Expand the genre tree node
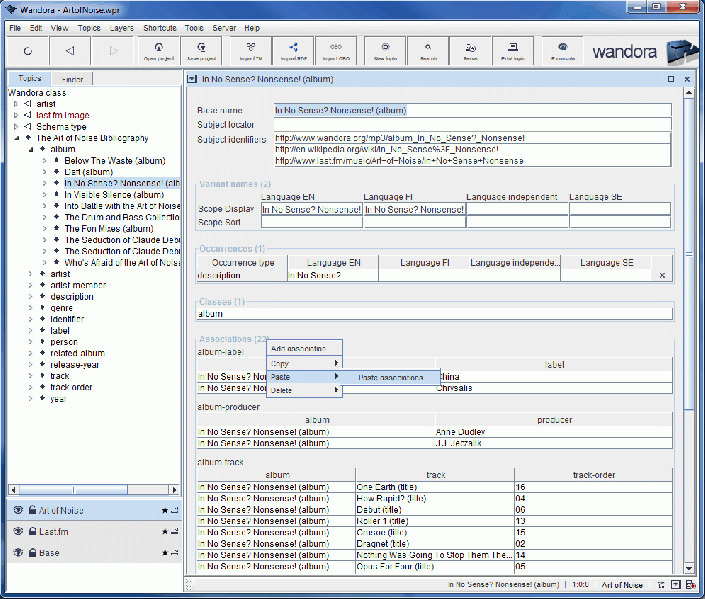 pyautogui.click(x=29, y=308)
